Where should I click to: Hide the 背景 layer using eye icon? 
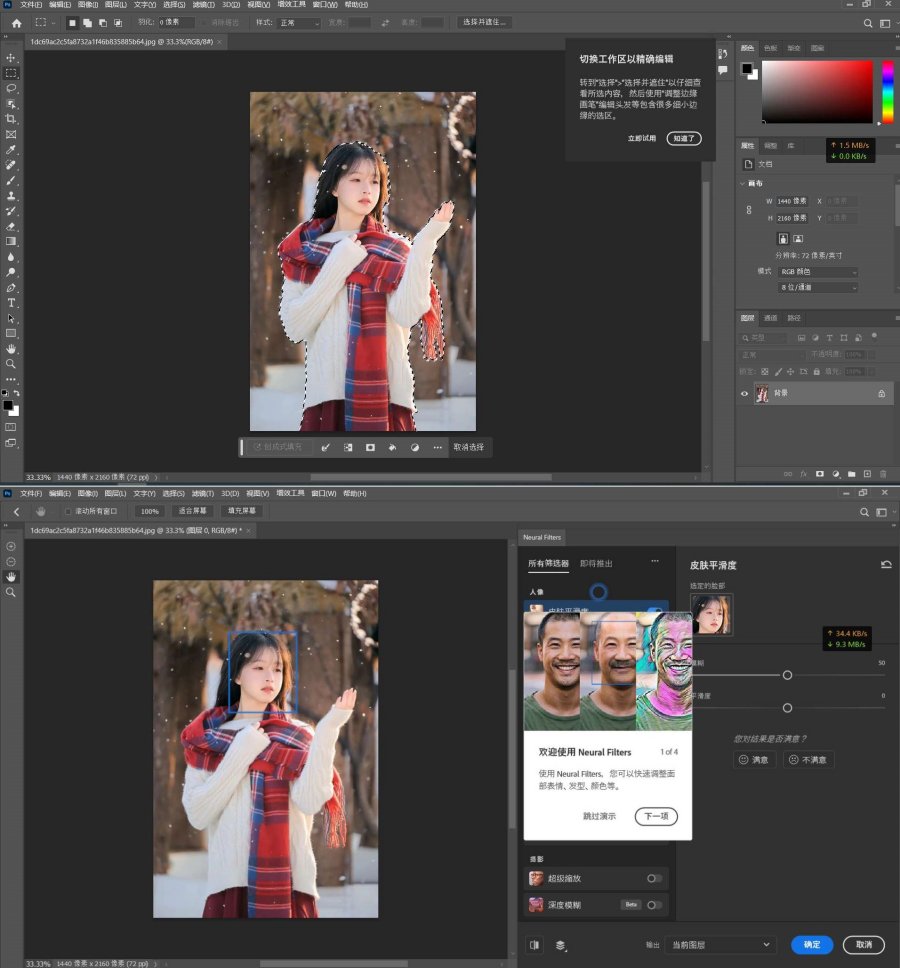[x=744, y=394]
